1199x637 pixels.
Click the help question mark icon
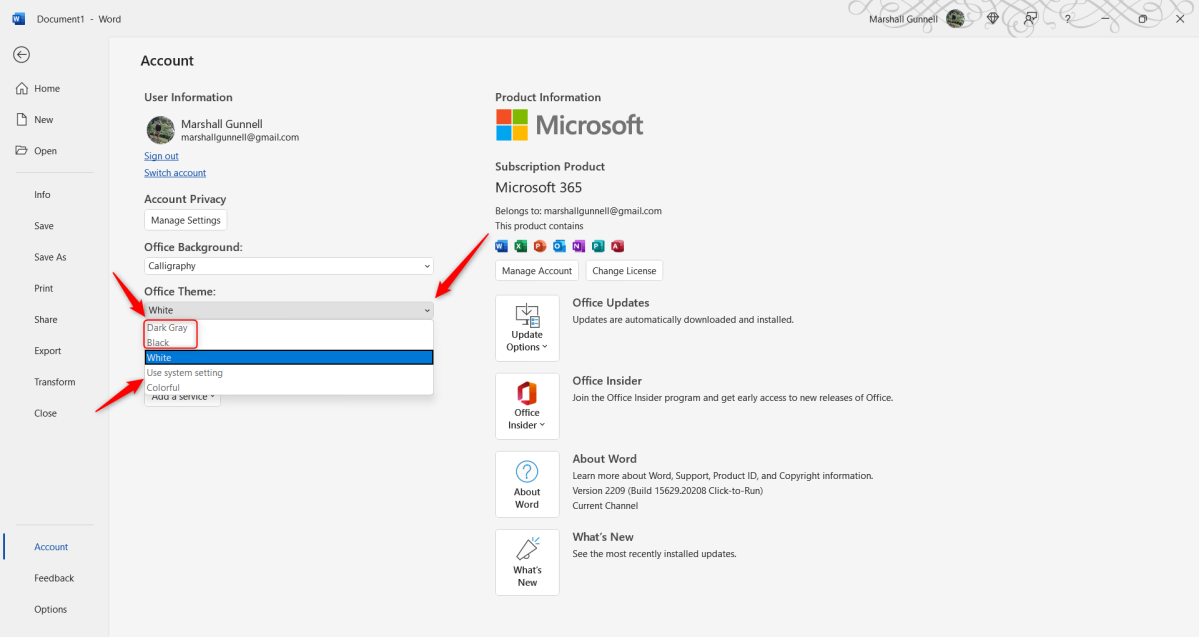click(1067, 18)
